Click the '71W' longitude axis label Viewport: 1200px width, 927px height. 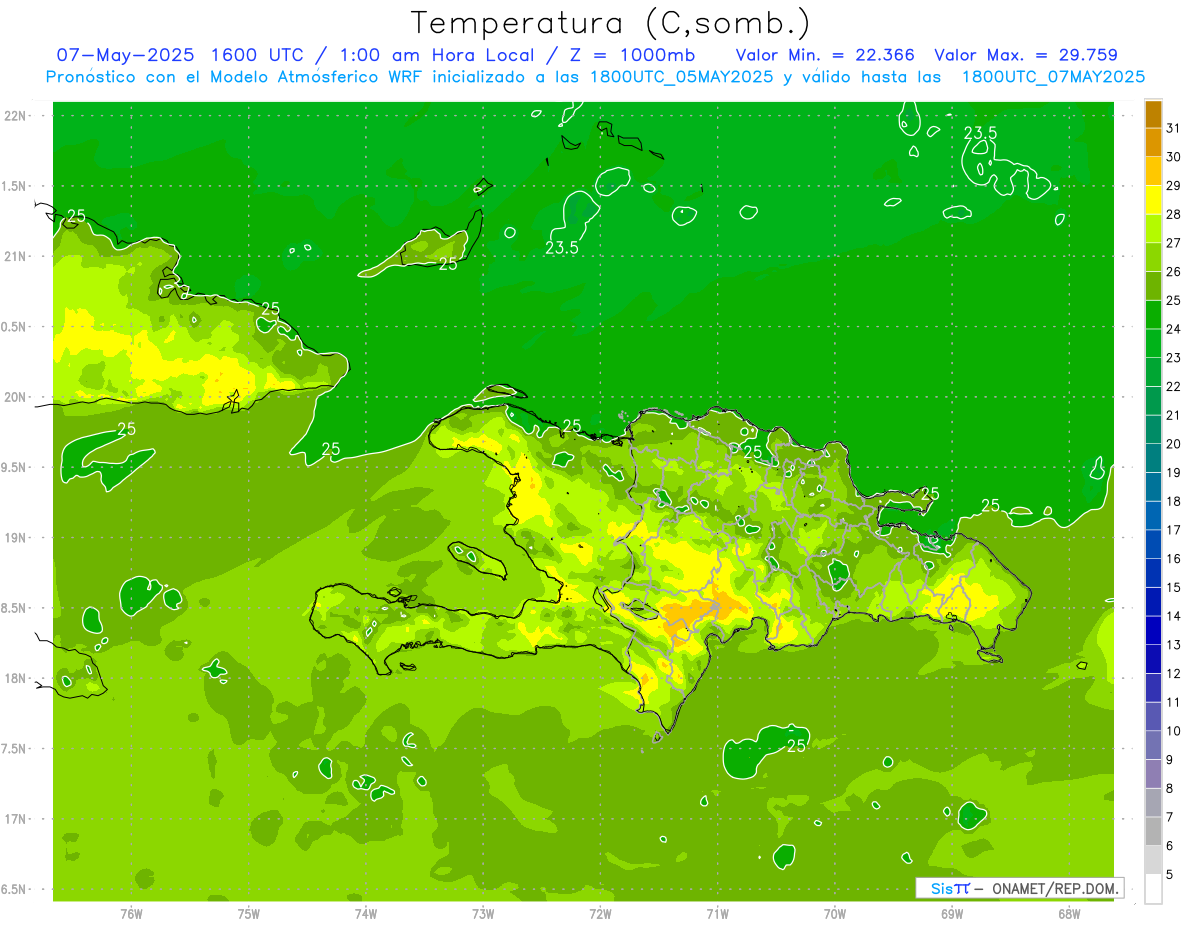(x=717, y=913)
